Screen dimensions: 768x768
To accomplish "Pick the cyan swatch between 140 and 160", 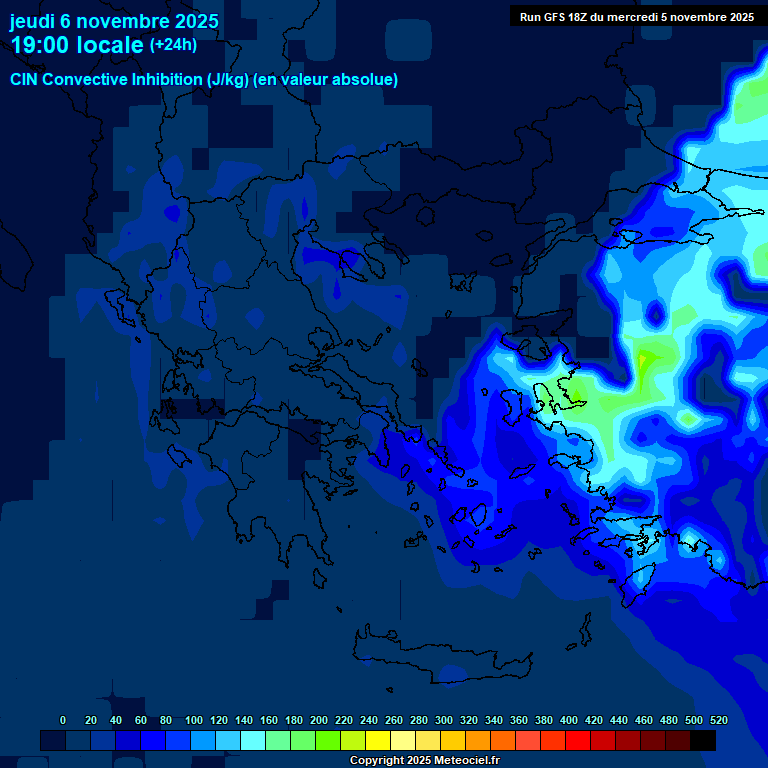I will [x=252, y=741].
